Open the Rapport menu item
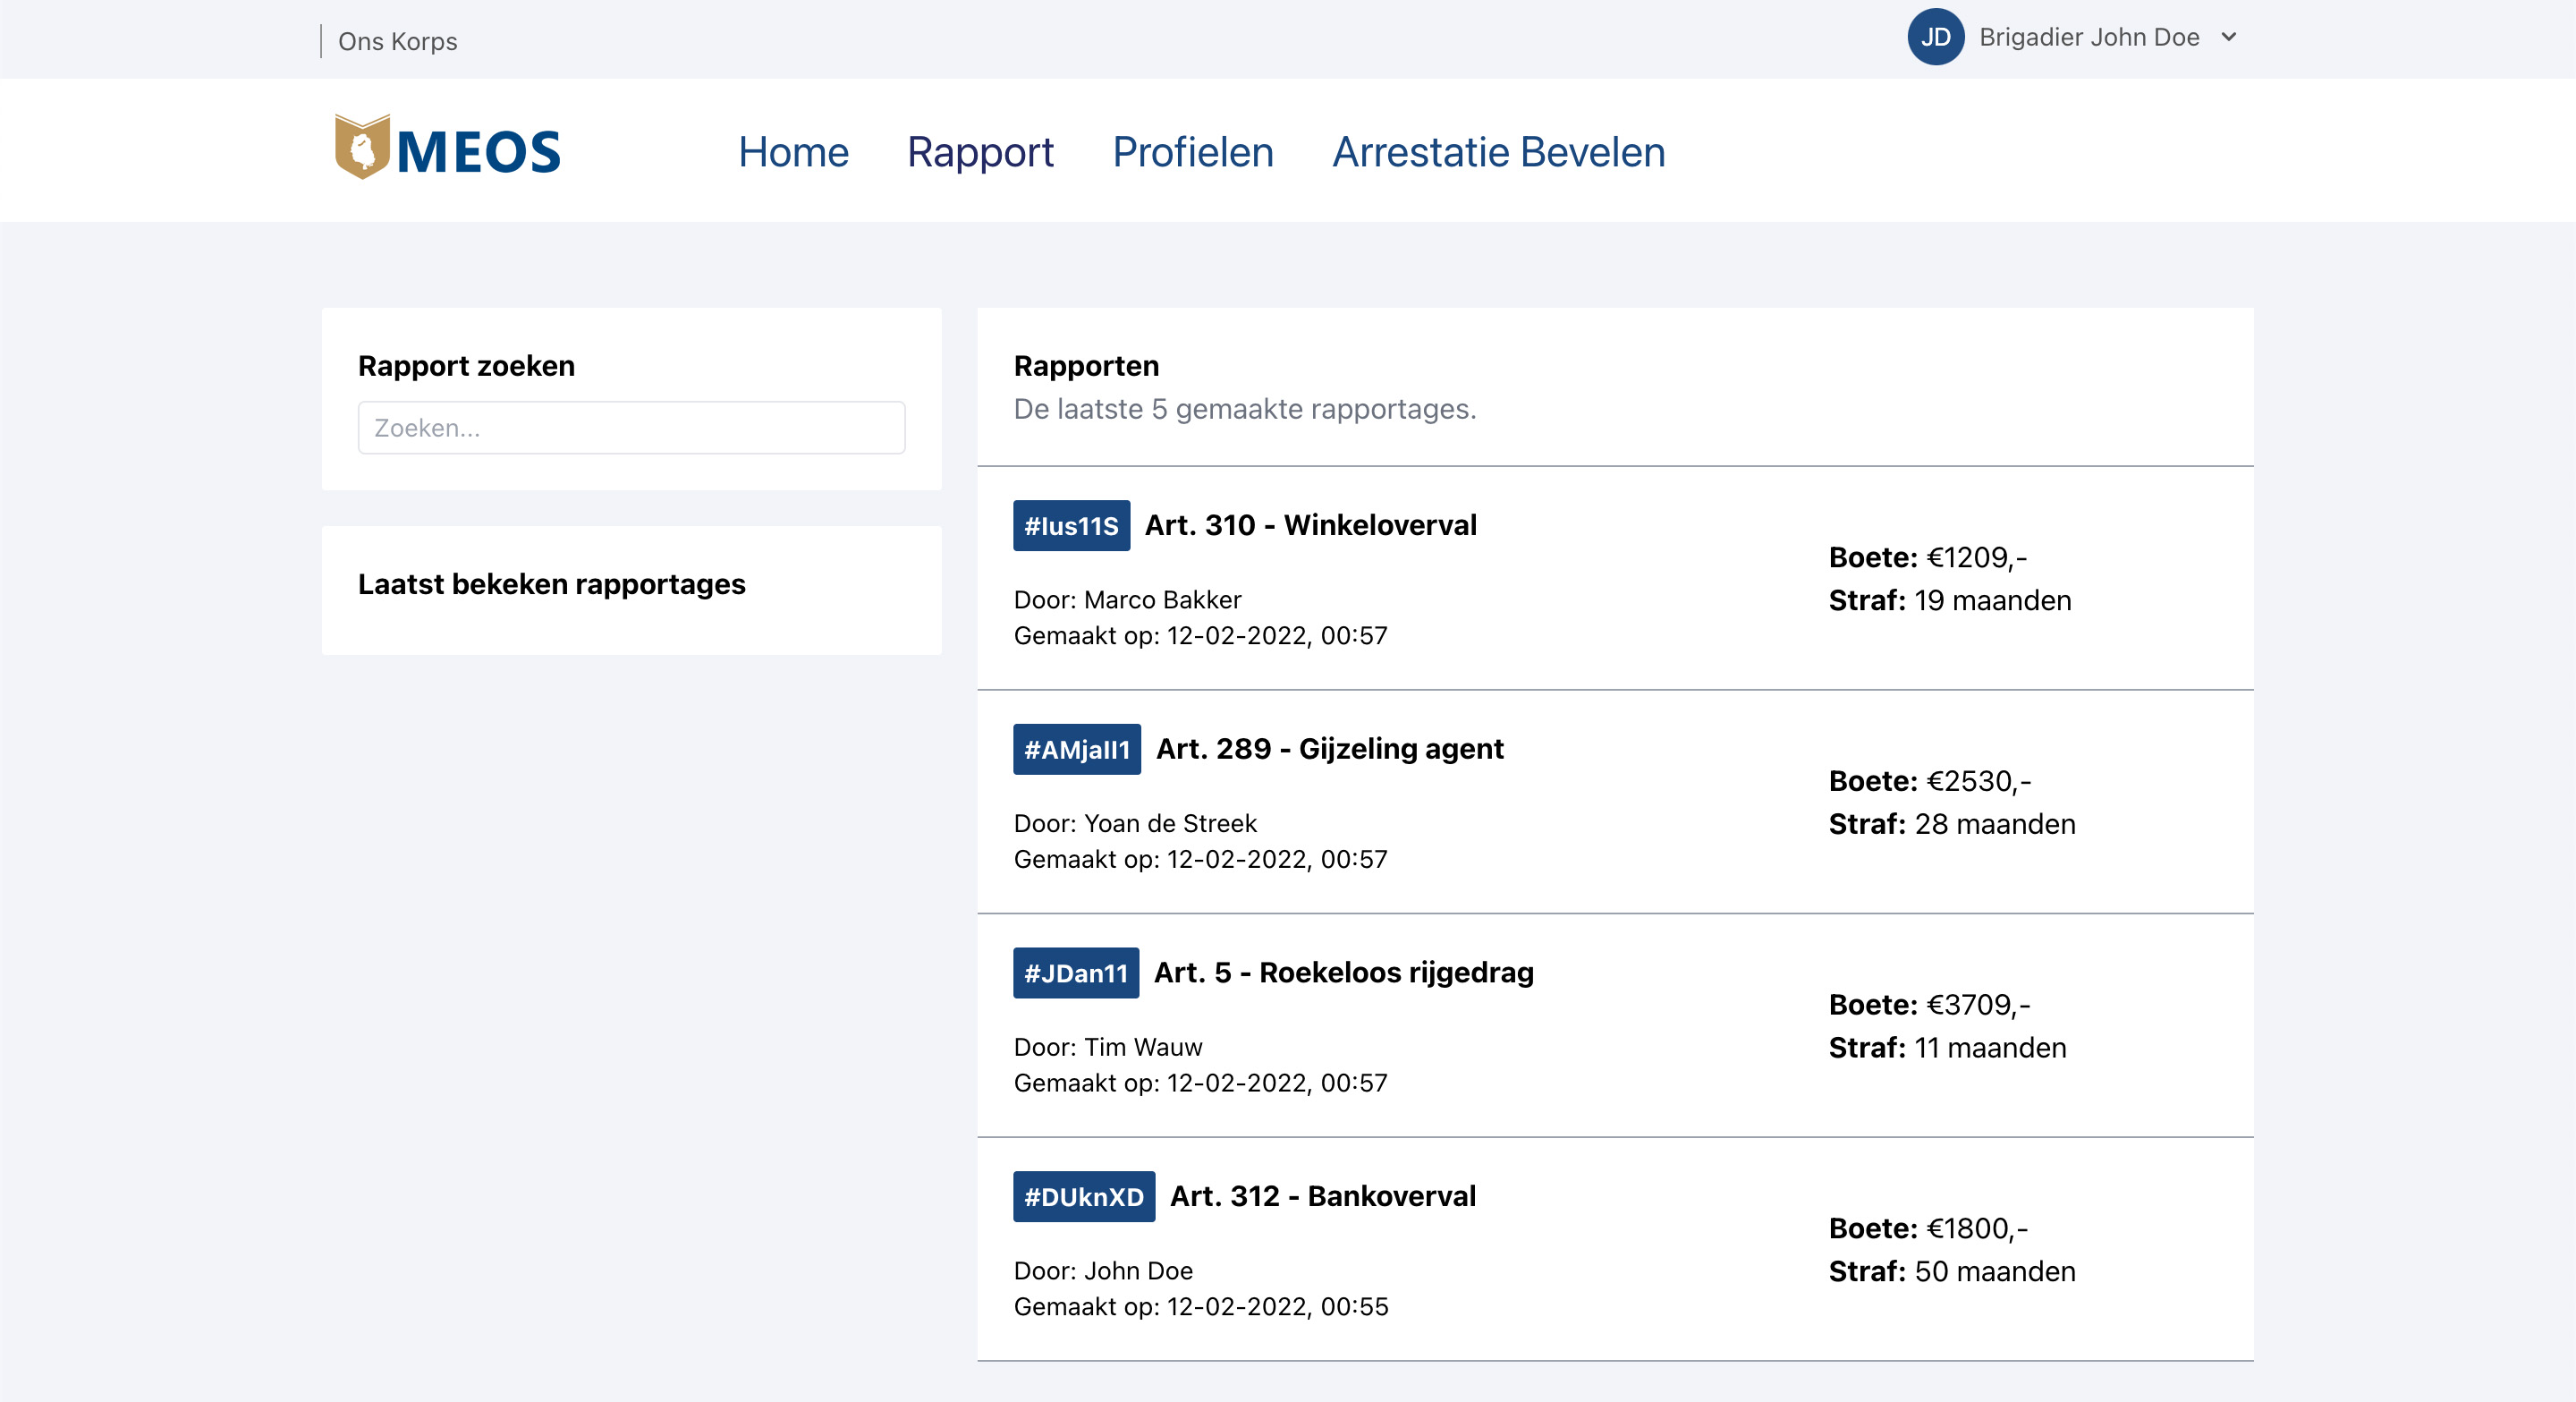The width and height of the screenshot is (2576, 1402). coord(980,152)
